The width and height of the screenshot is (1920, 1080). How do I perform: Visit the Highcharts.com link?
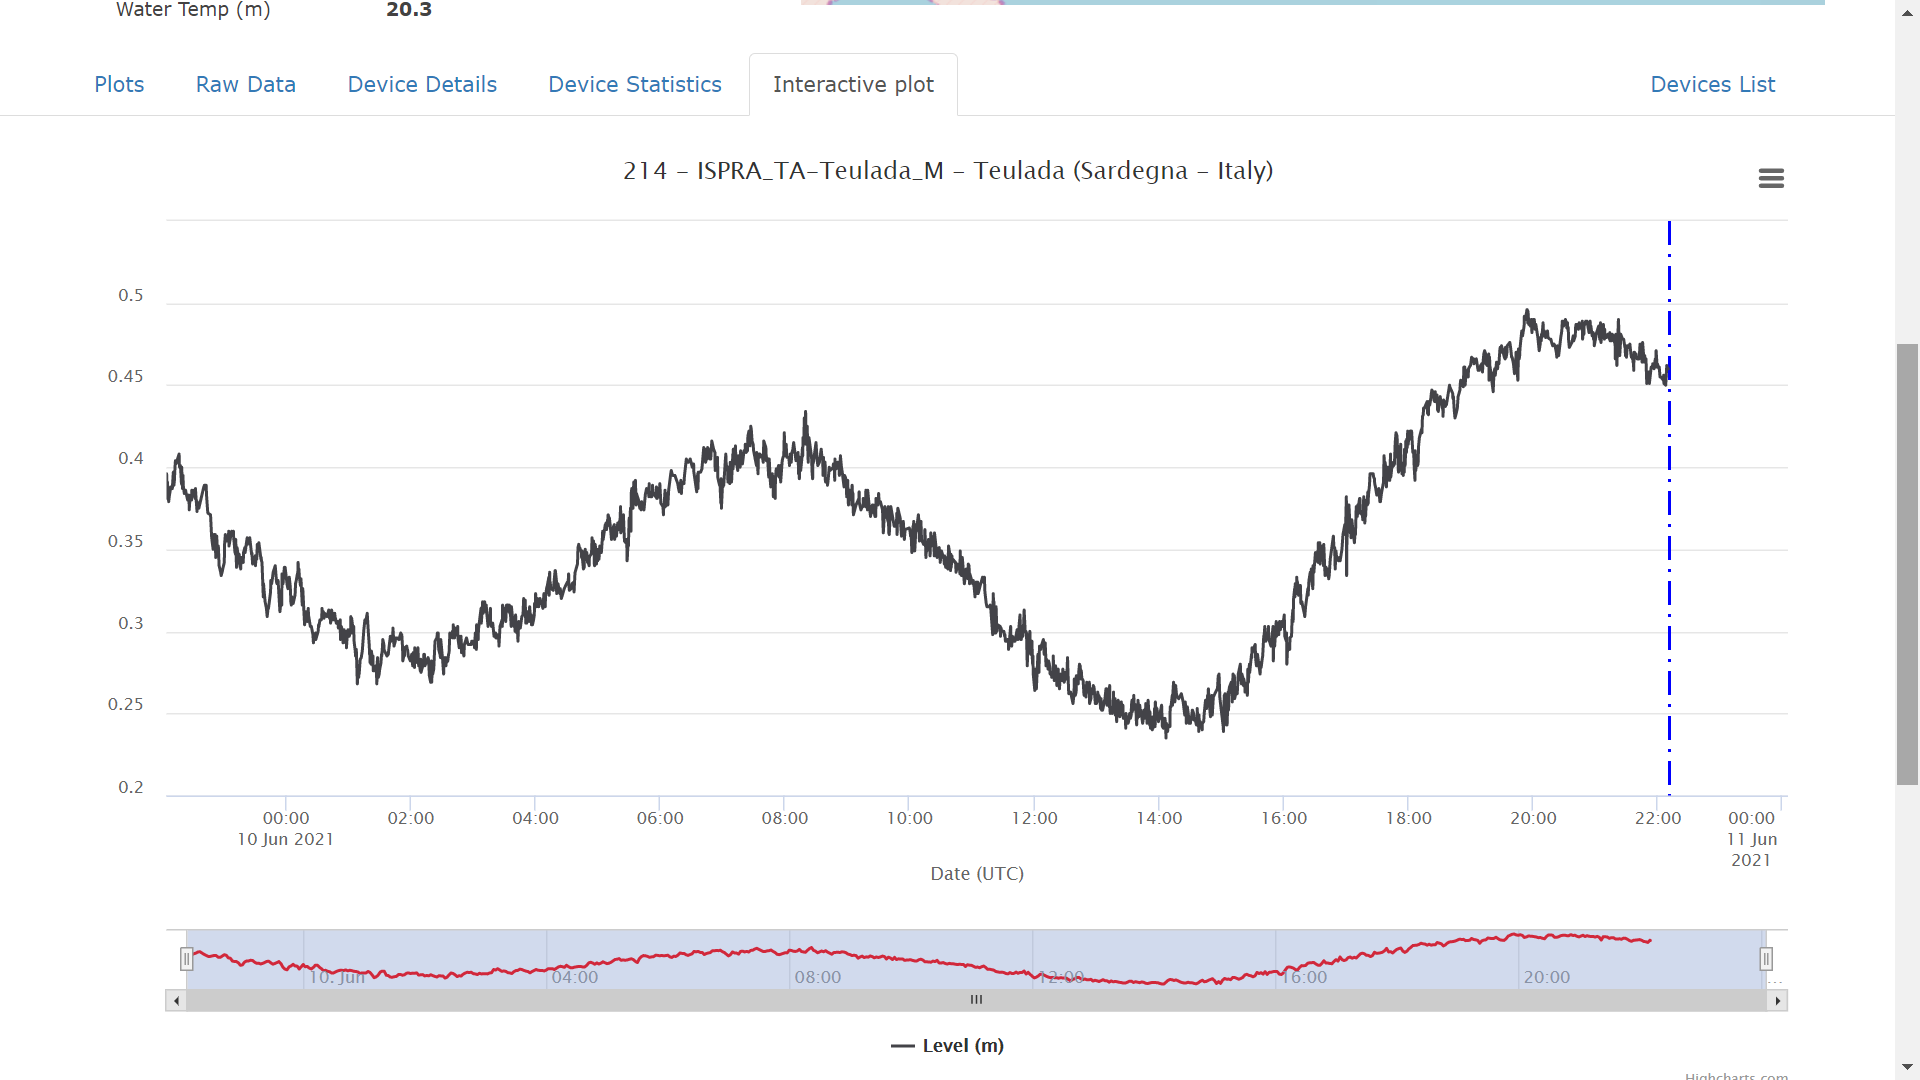1738,1076
